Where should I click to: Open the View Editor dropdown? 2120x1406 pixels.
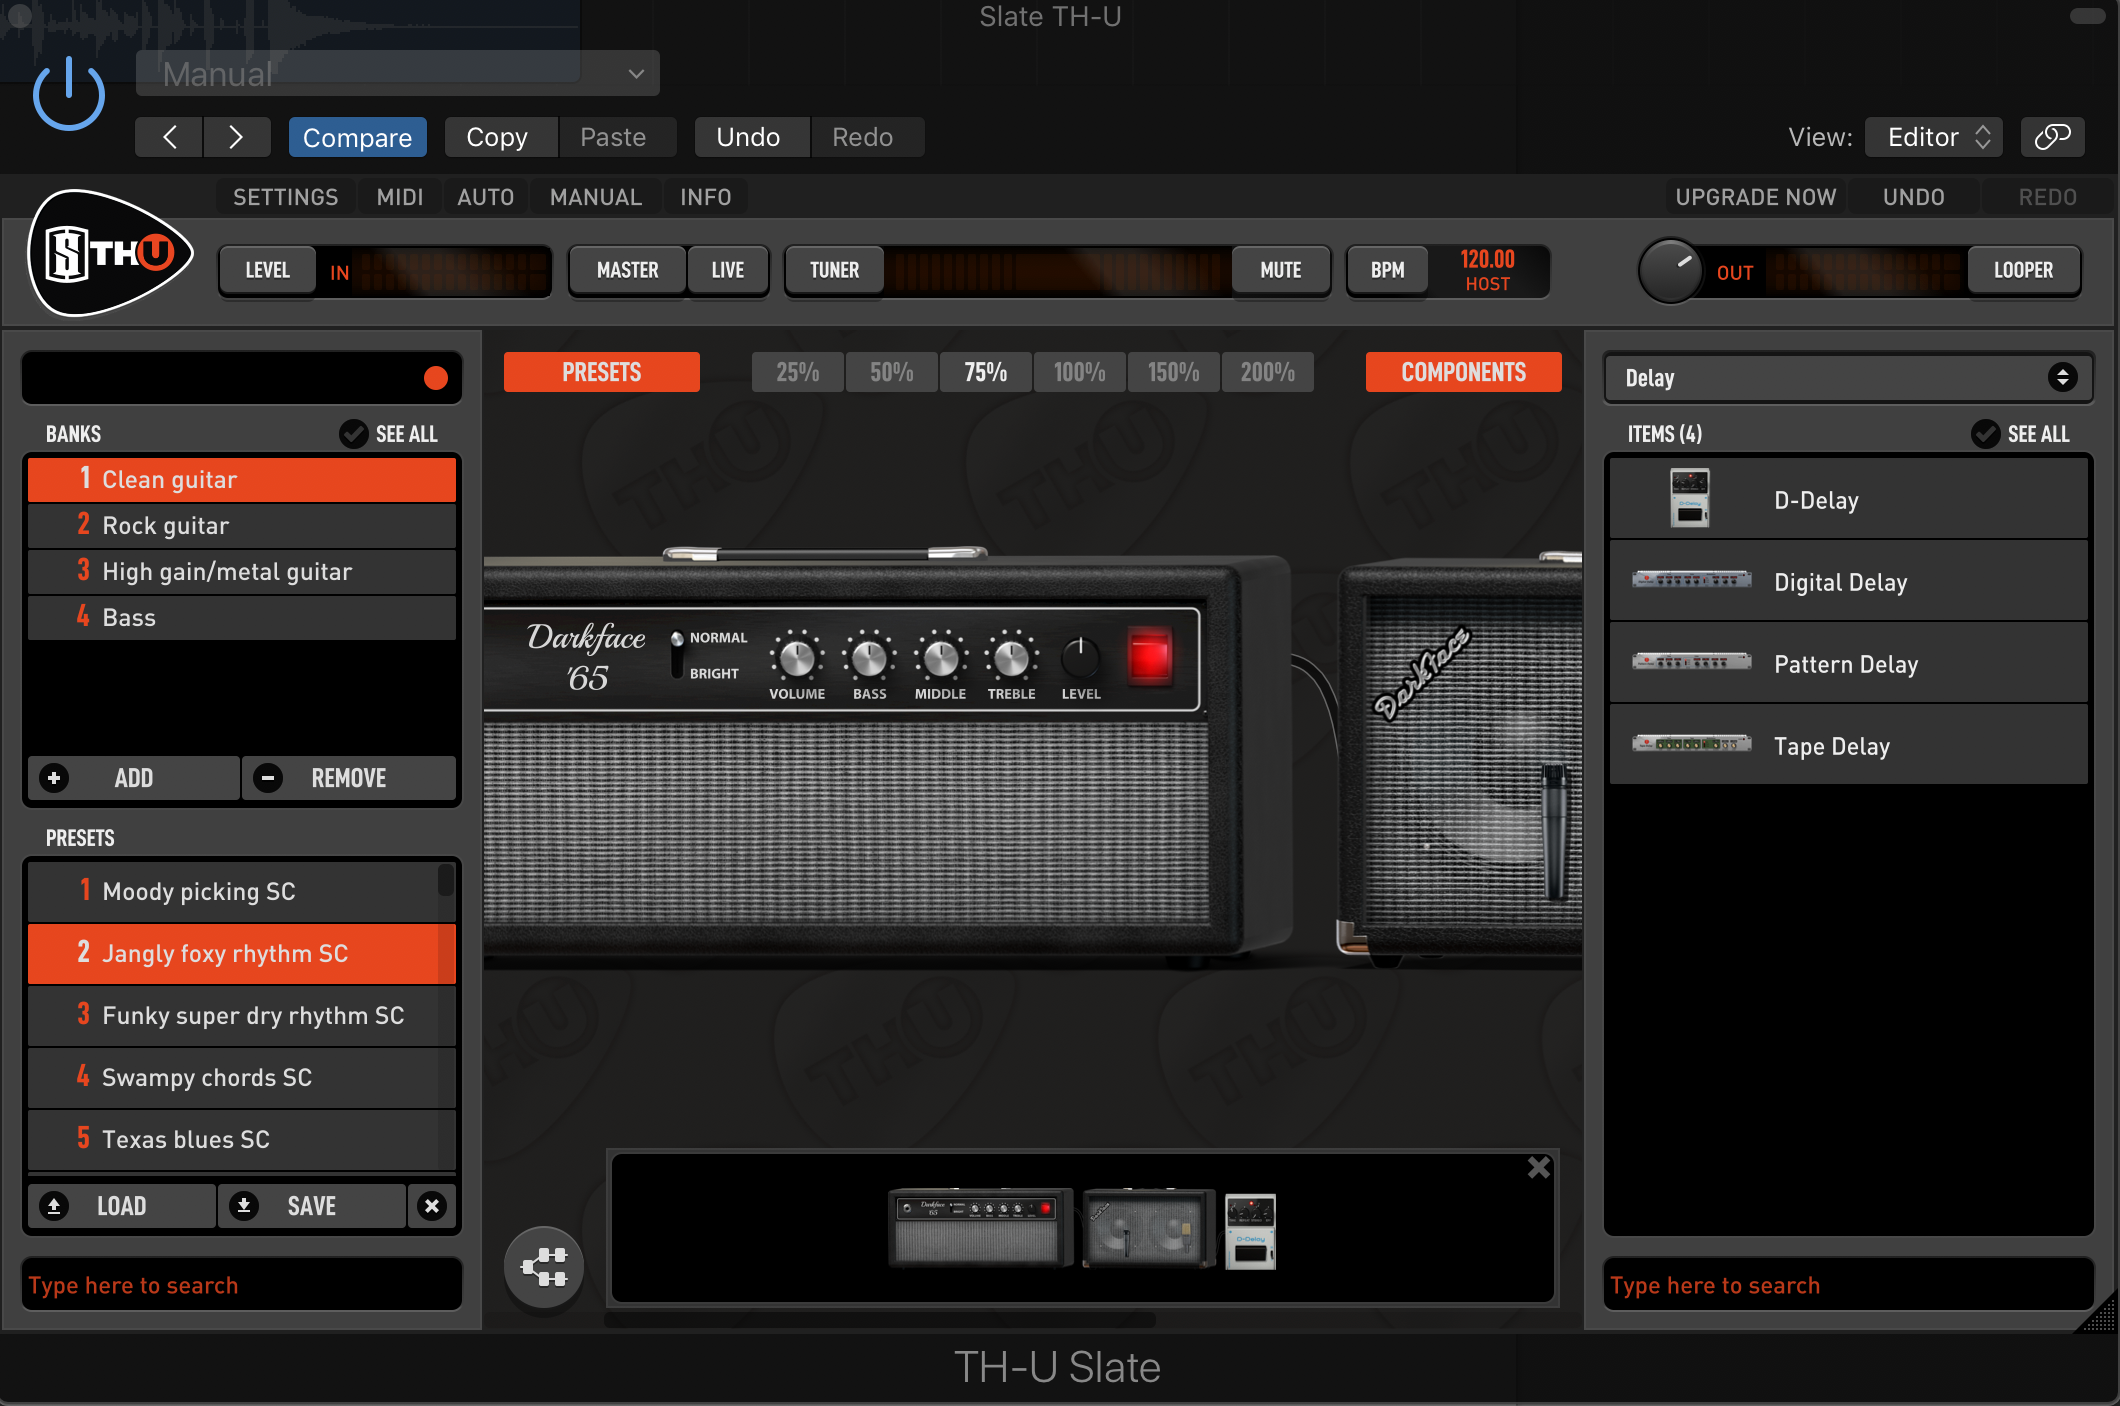tap(1934, 137)
